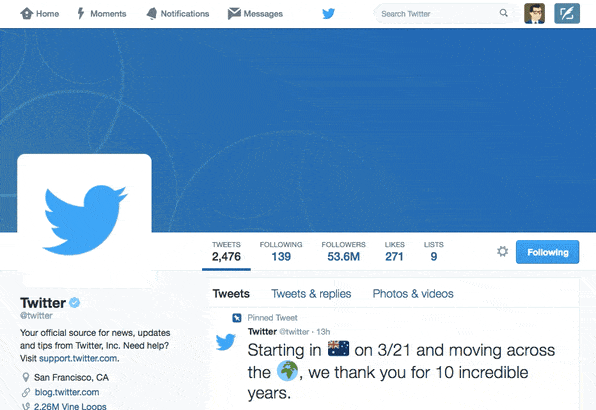The width and height of the screenshot is (596, 410).
Task: Go to the Home icon
Action: click(x=27, y=14)
